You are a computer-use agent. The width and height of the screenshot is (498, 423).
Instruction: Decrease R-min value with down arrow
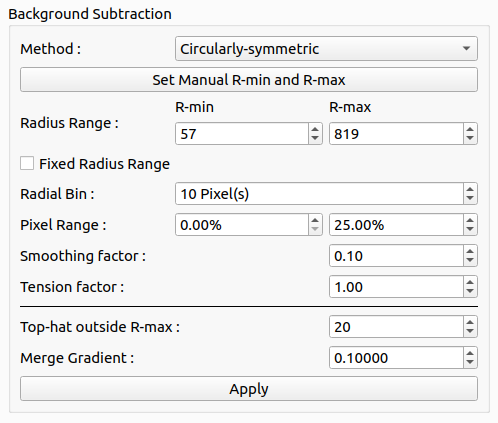[315, 138]
